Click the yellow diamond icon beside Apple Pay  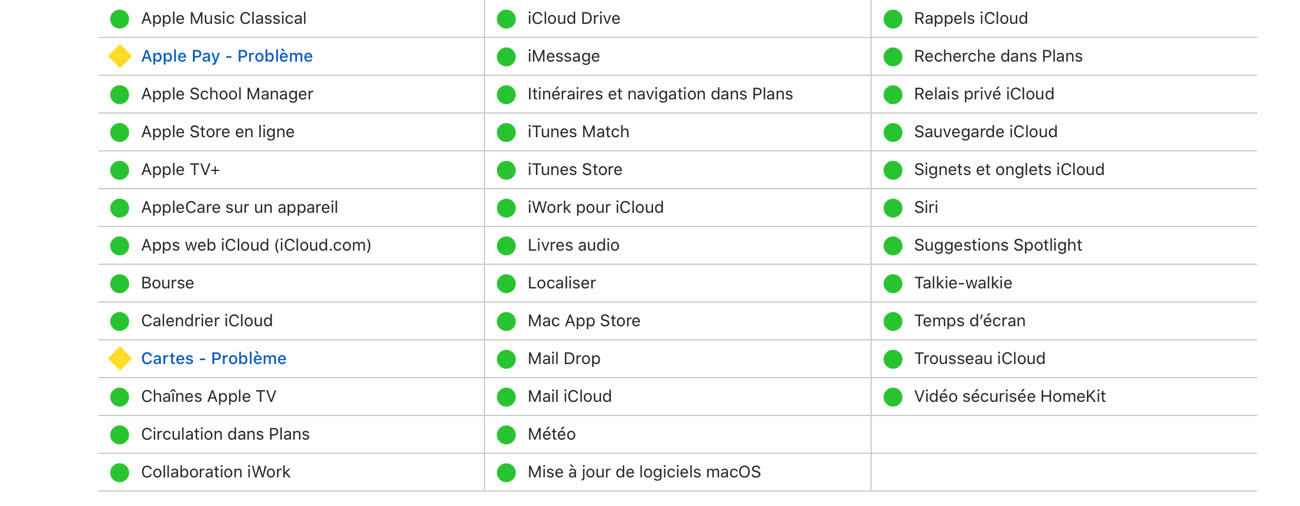[120, 56]
